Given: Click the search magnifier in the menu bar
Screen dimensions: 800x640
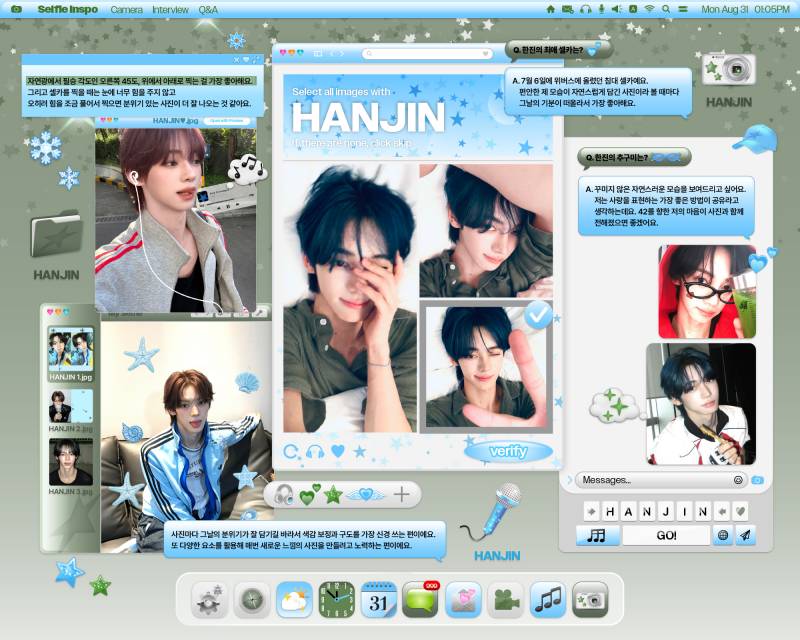Looking at the screenshot, I should (666, 9).
